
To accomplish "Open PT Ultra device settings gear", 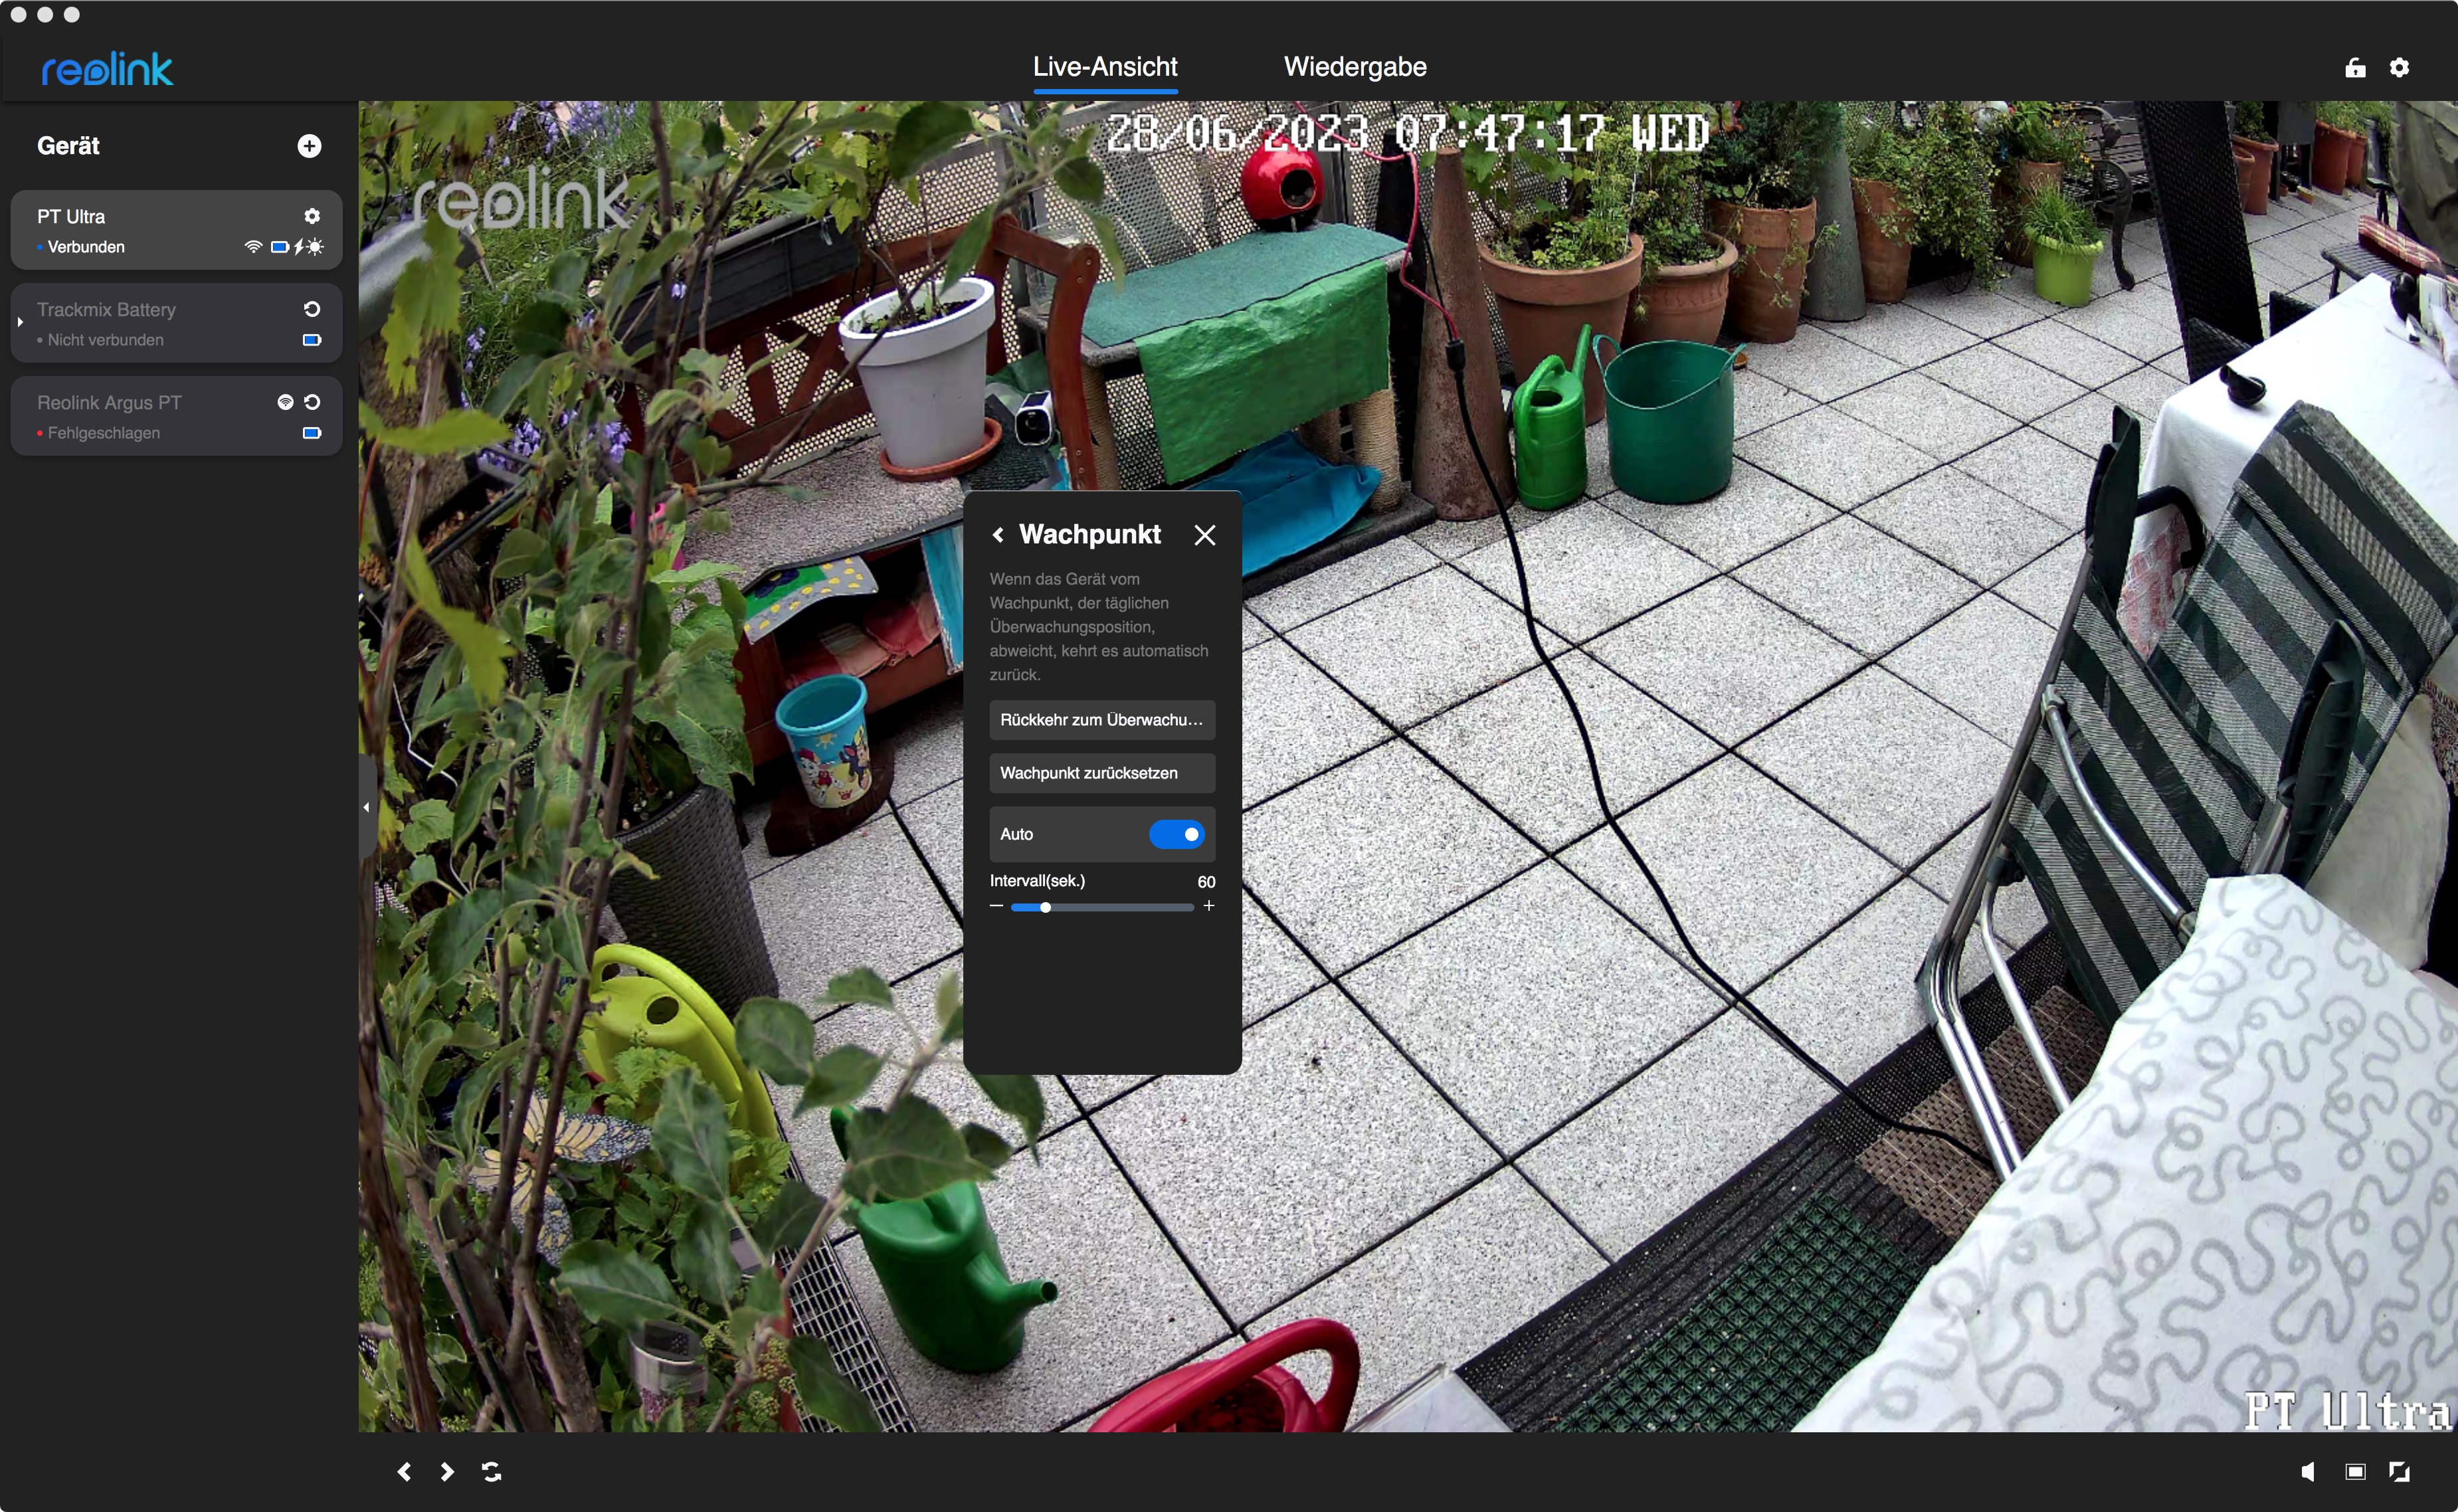I will (312, 216).
